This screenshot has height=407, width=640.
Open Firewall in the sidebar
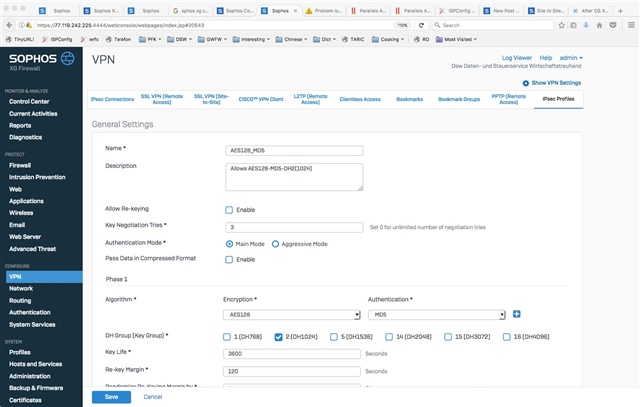coord(20,165)
